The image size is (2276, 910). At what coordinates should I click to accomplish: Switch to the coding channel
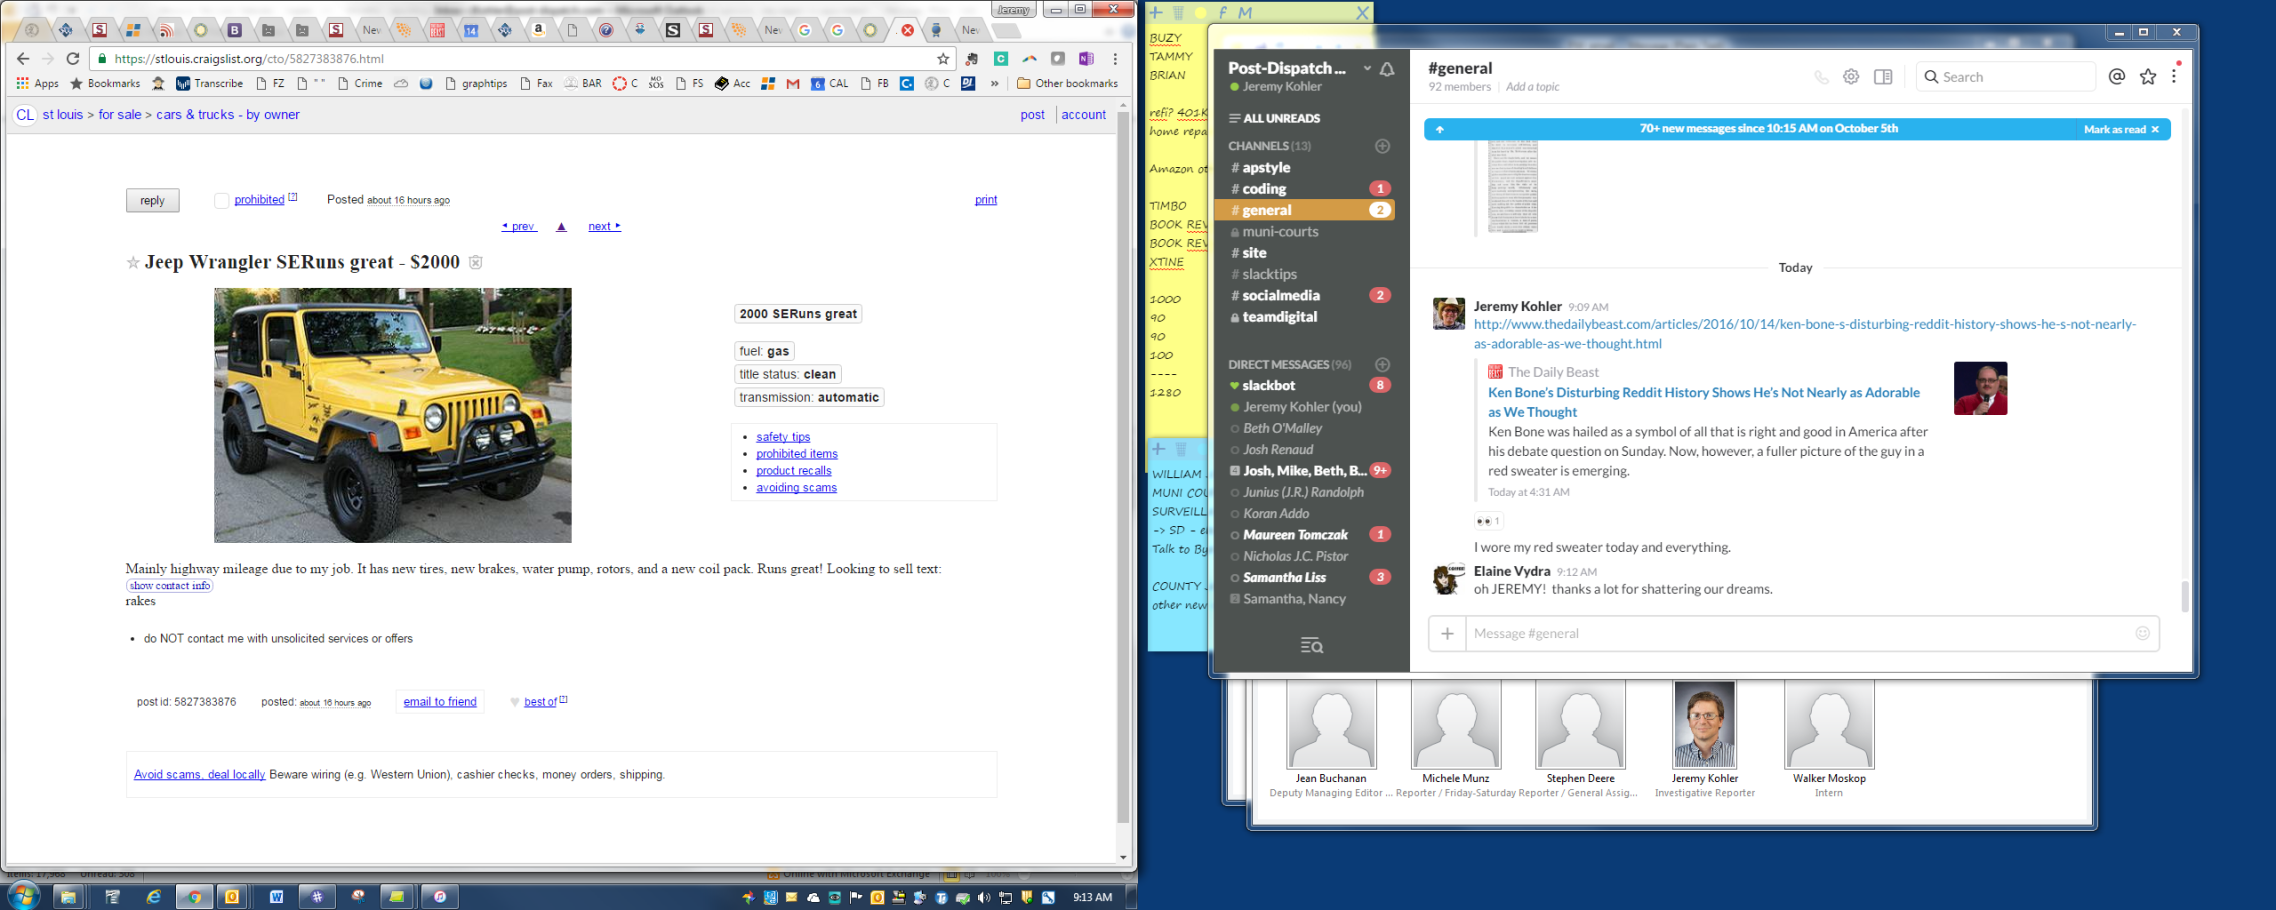coord(1264,189)
